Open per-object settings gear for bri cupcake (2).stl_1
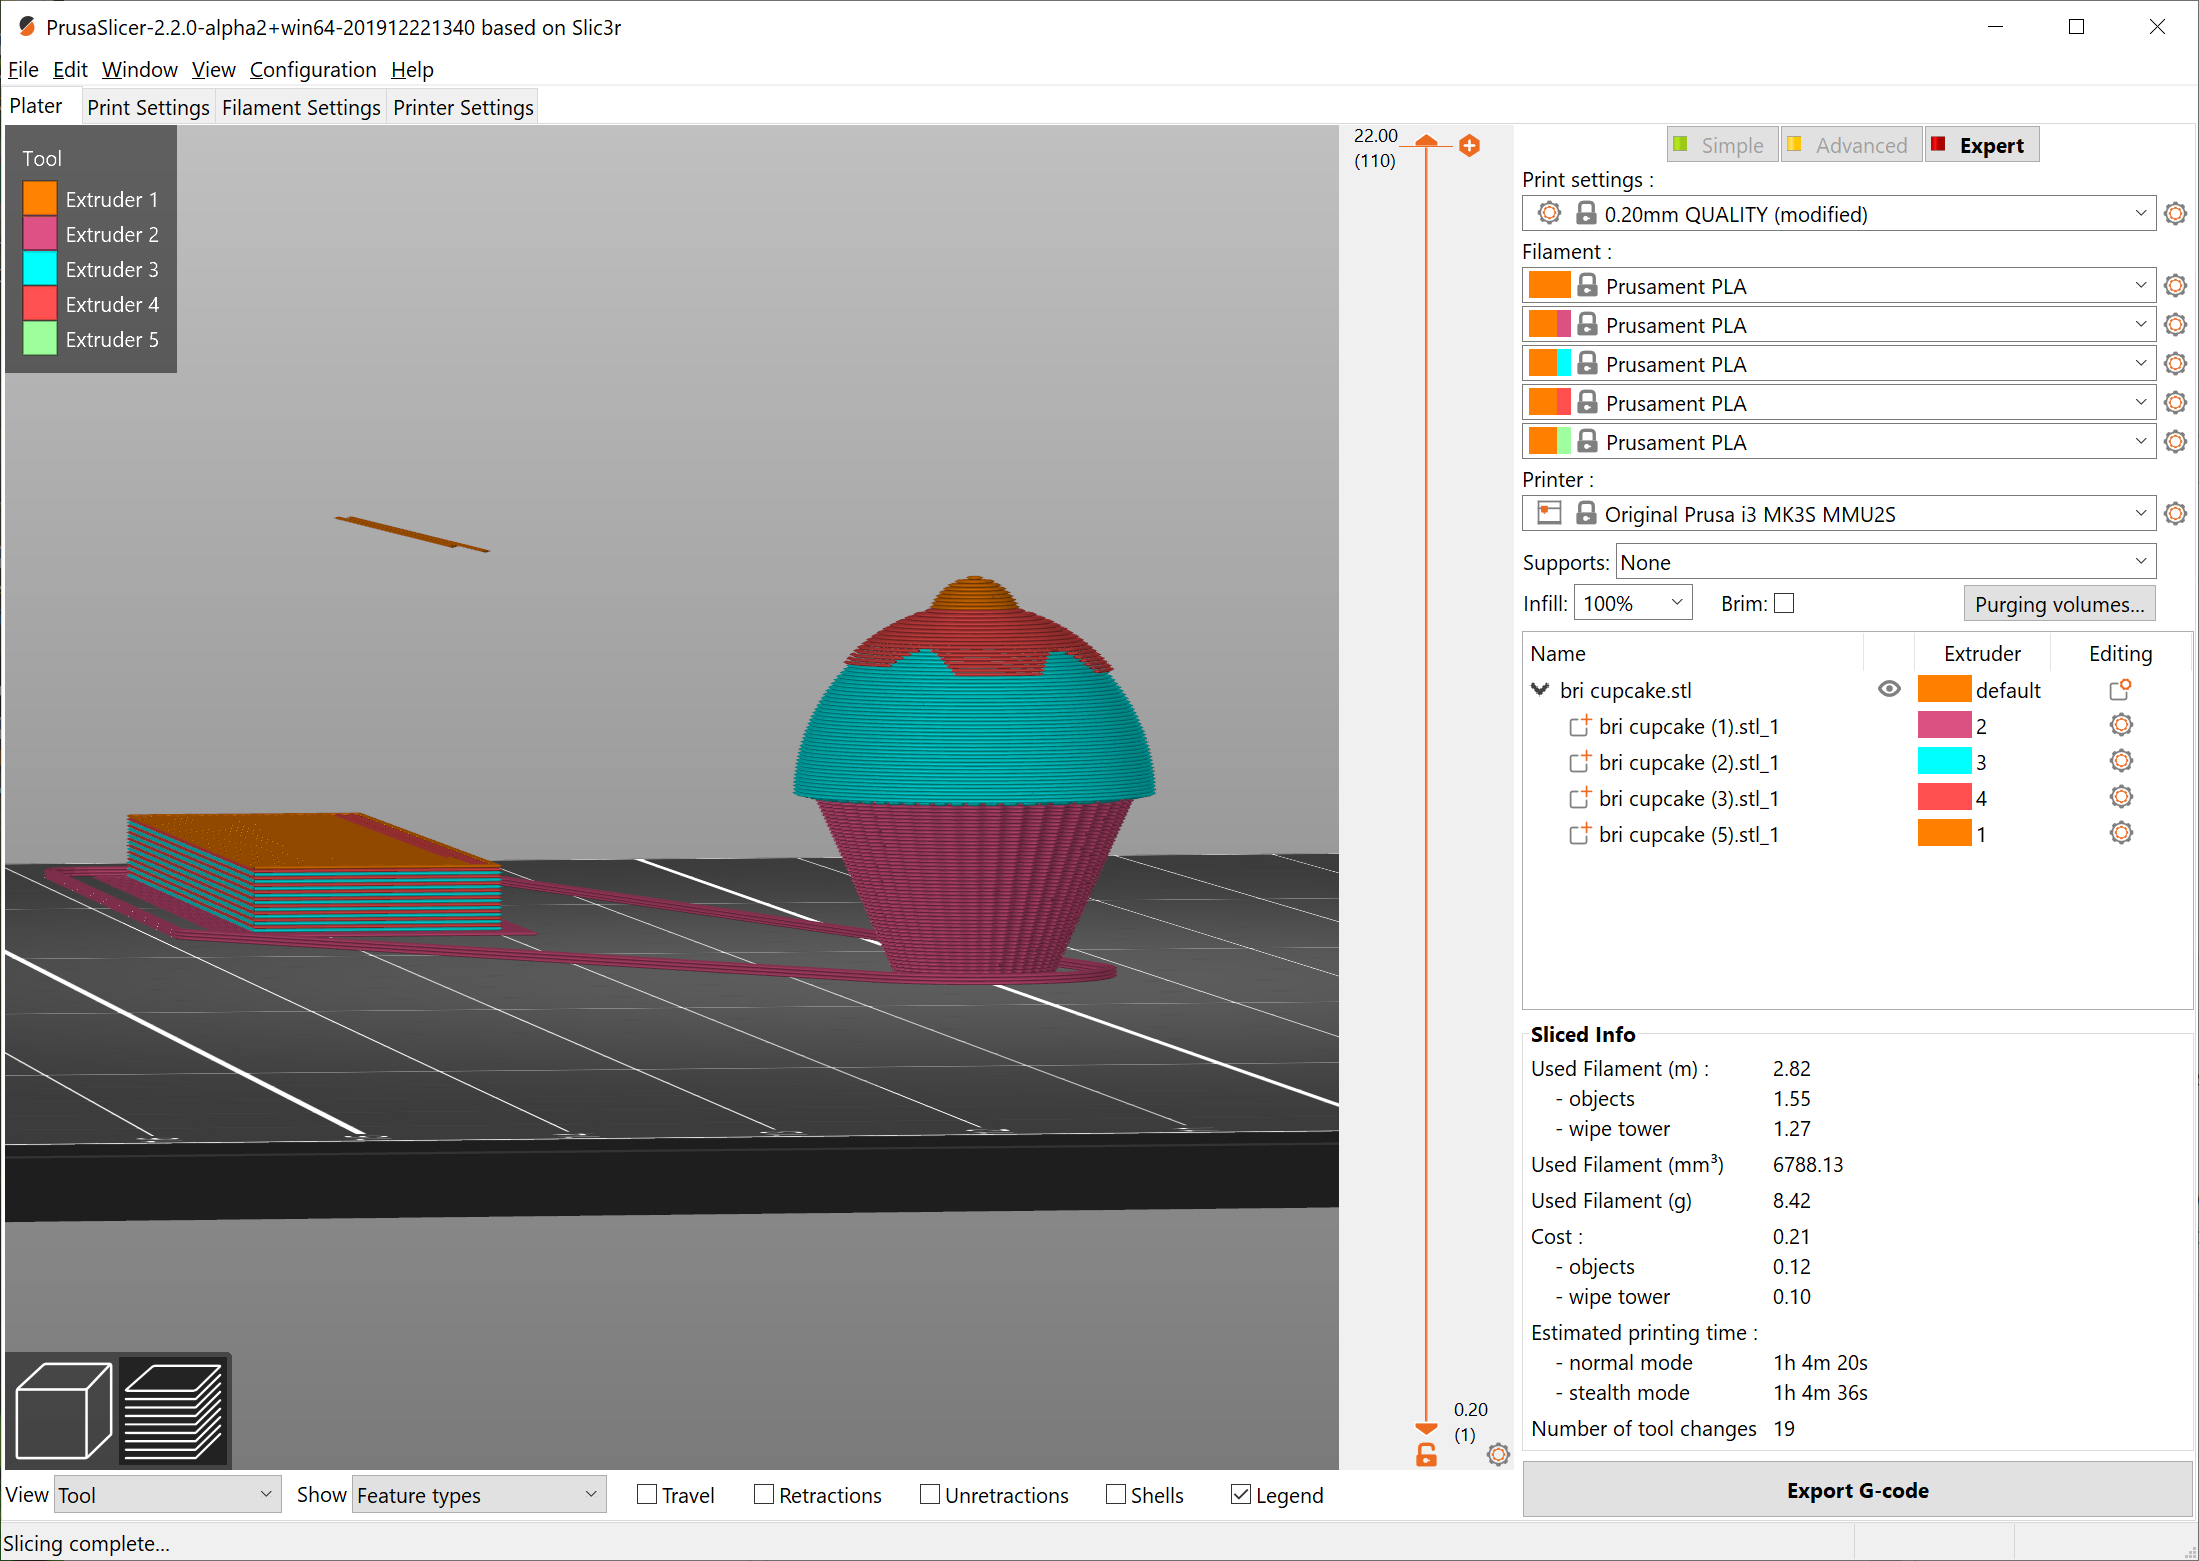This screenshot has width=2199, height=1561. 2121,761
